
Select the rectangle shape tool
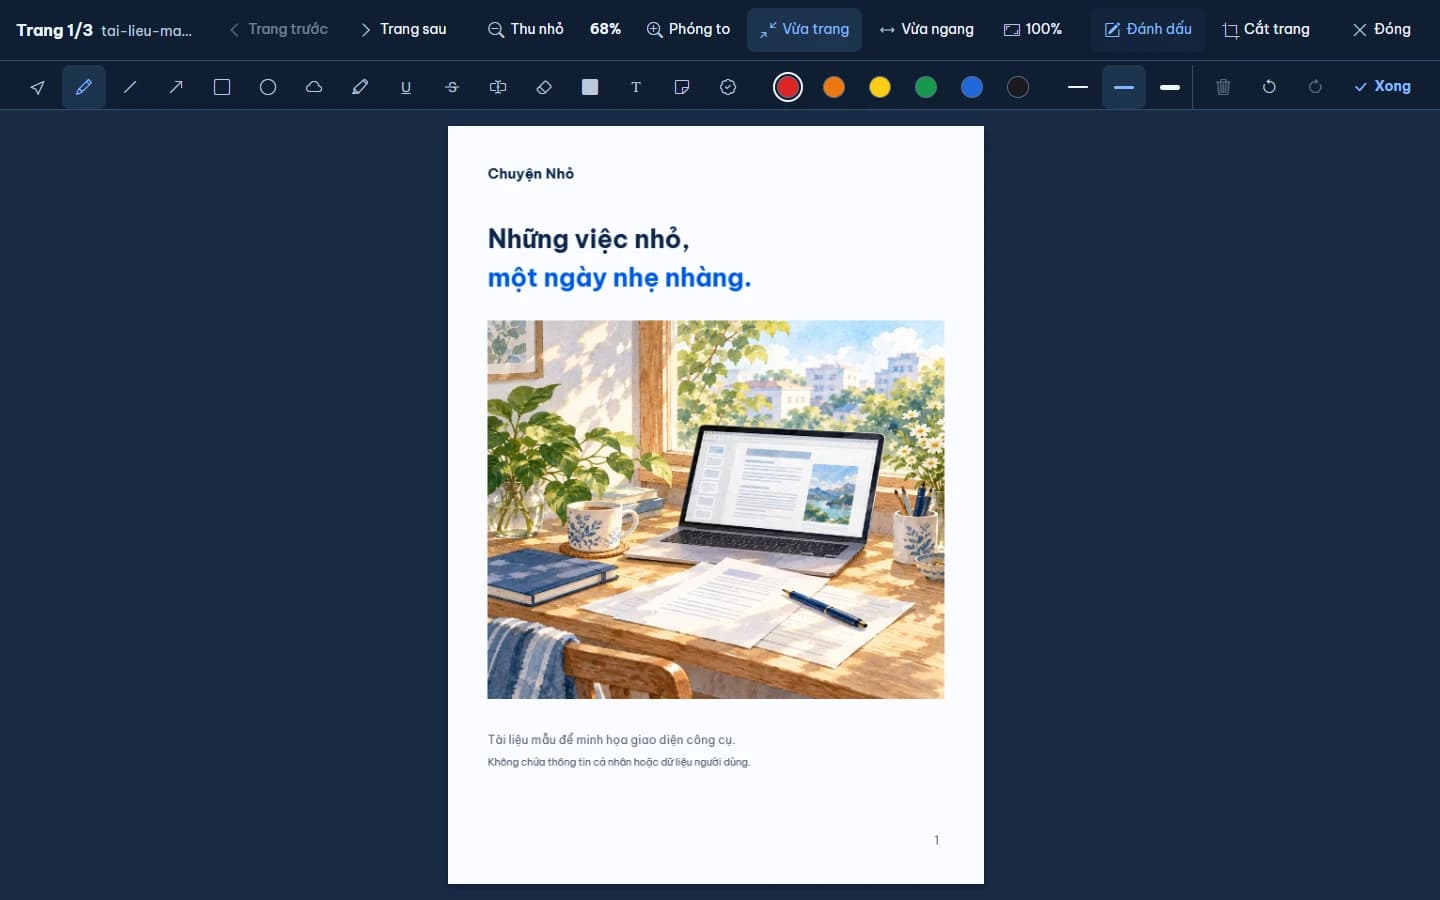pos(222,87)
